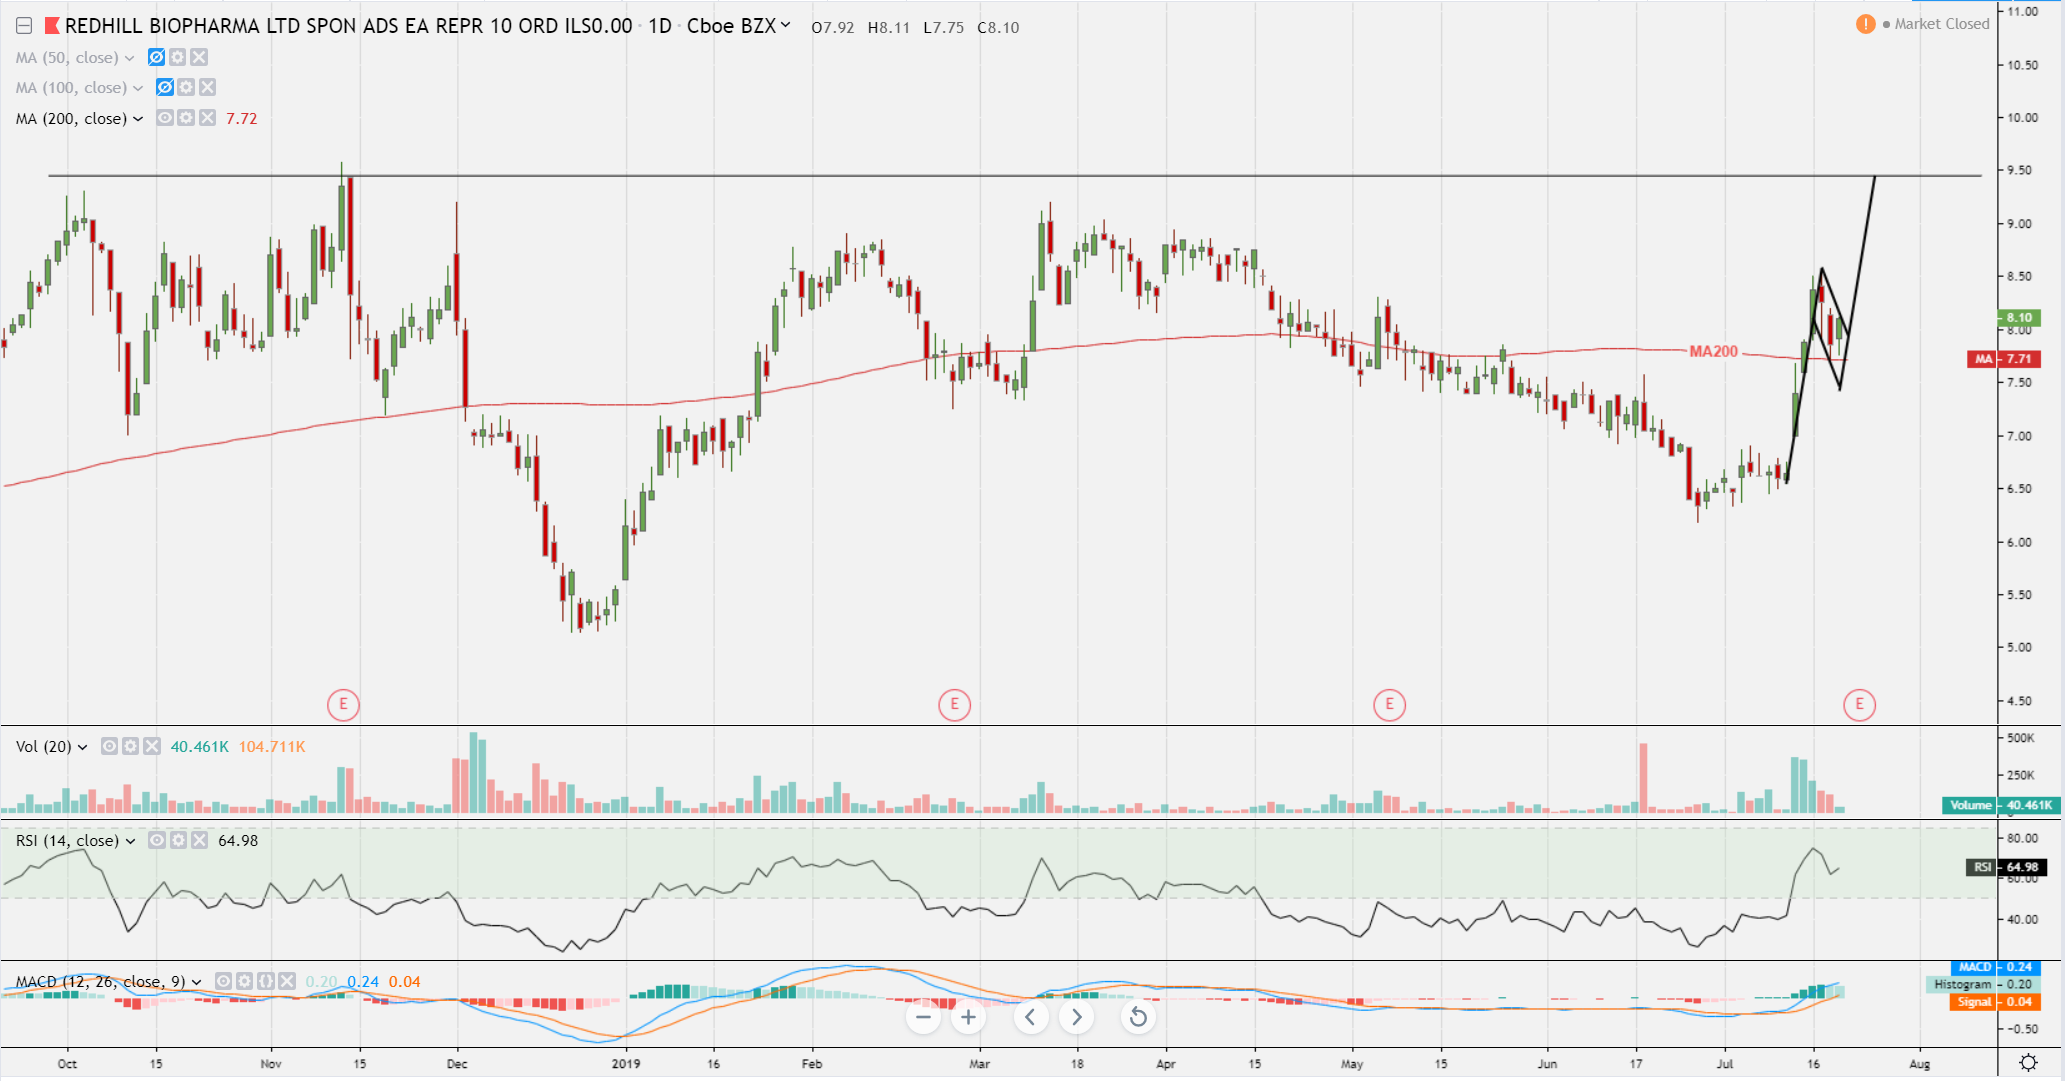Hide the MA 200 indicator
The width and height of the screenshot is (2065, 1081).
click(165, 118)
